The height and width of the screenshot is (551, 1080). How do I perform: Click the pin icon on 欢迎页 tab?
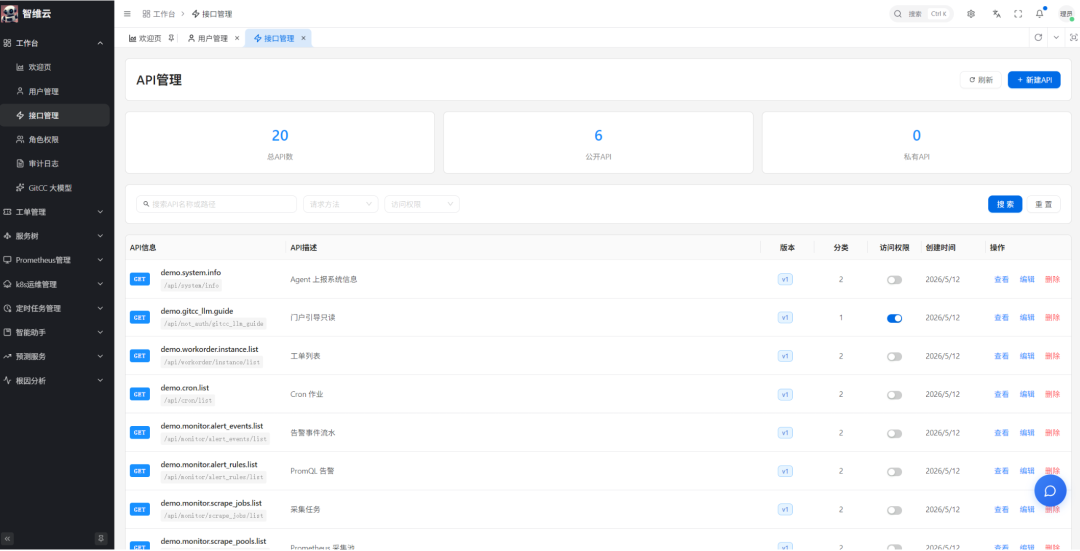(x=172, y=38)
